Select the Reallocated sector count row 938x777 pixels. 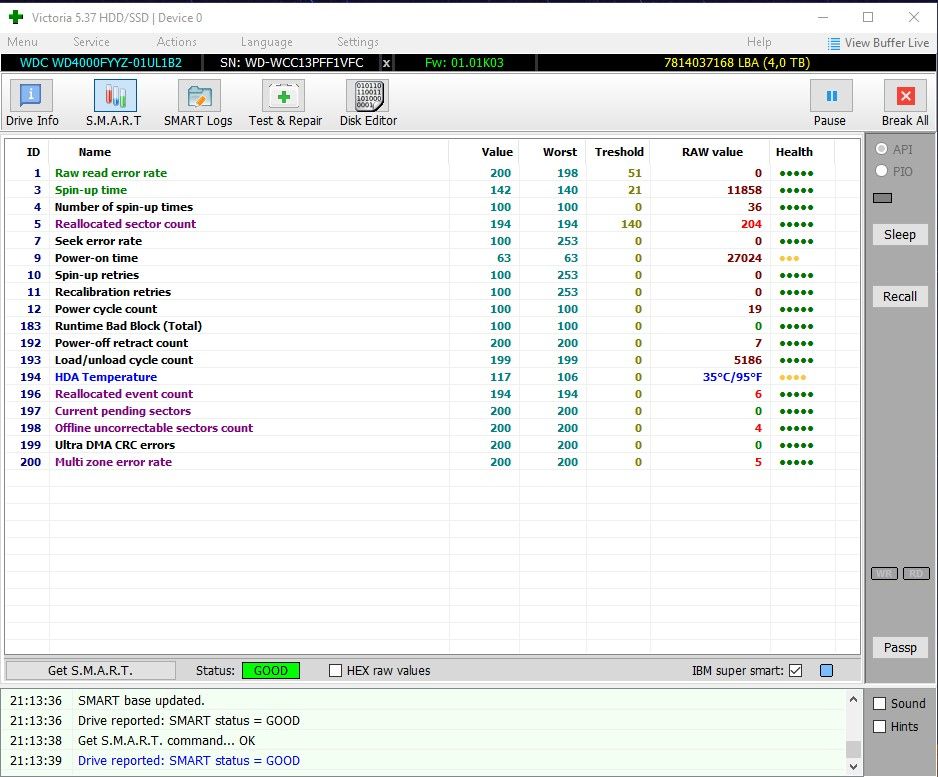432,224
